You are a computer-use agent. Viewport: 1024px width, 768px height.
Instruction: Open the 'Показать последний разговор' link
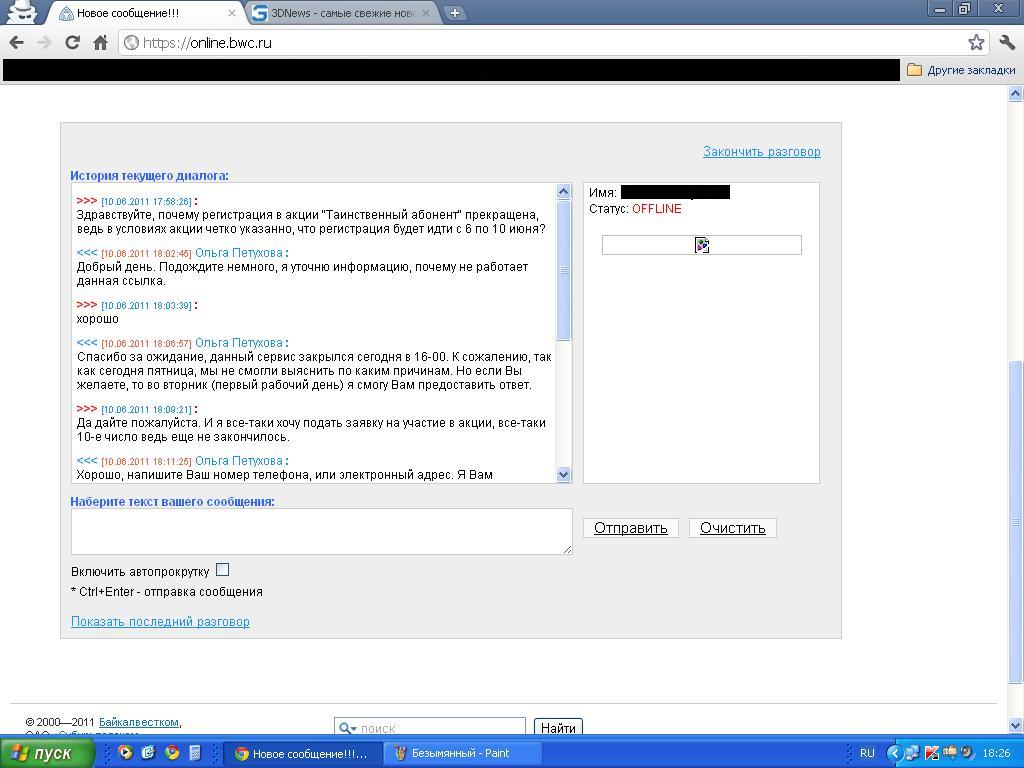coord(160,622)
